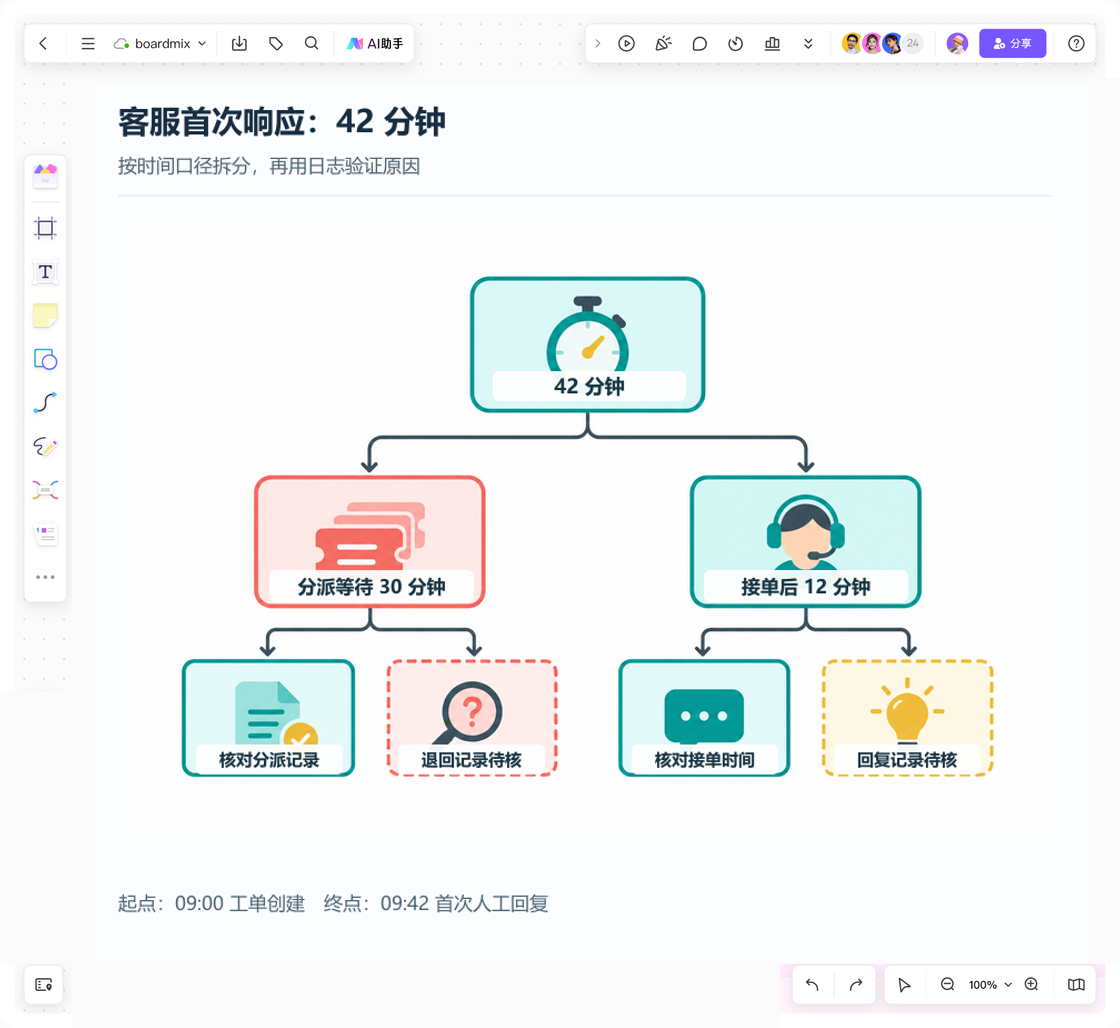Open the page list panel icon

click(x=44, y=985)
